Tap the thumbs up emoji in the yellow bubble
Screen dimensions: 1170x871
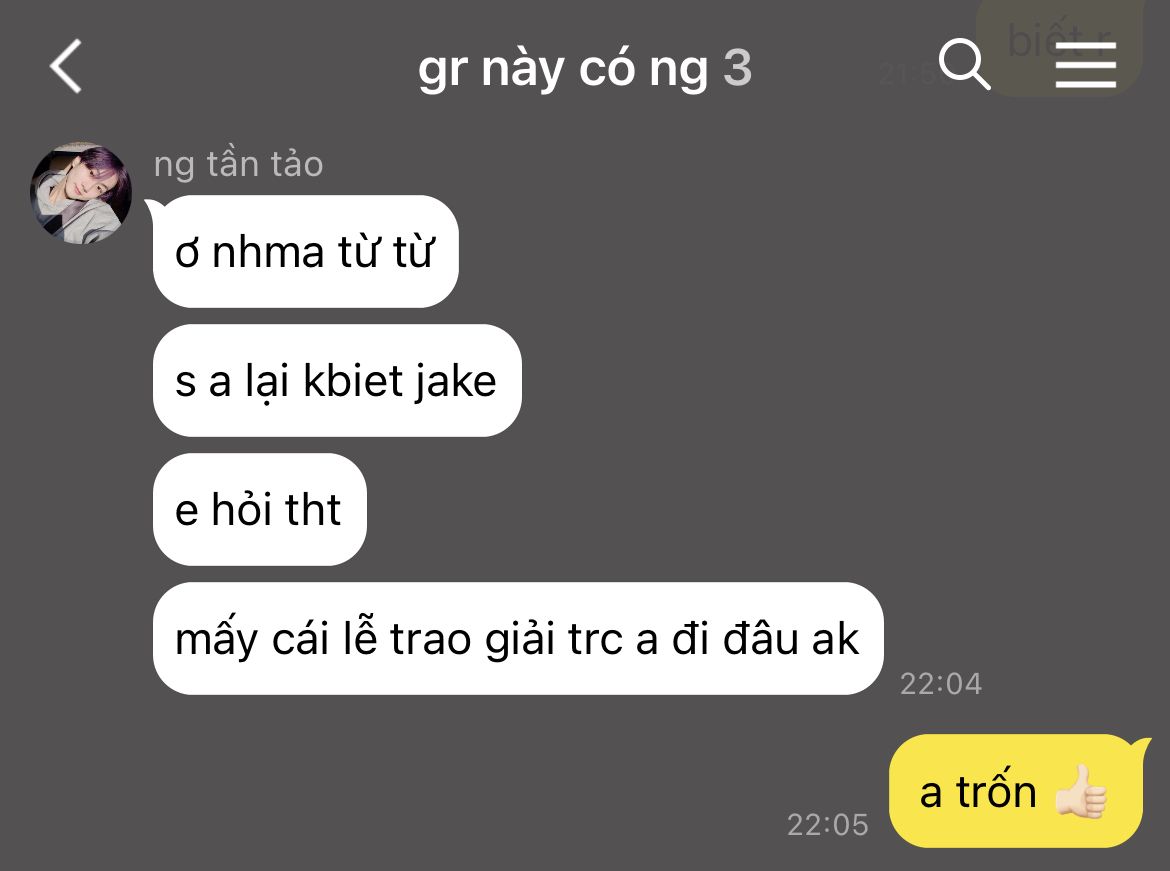pos(1081,791)
